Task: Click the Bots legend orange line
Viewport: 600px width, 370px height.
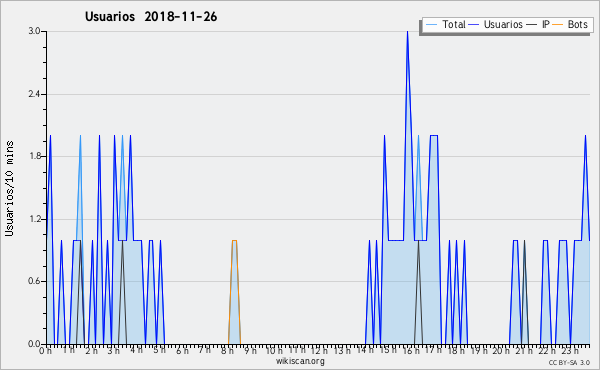Action: [x=558, y=25]
